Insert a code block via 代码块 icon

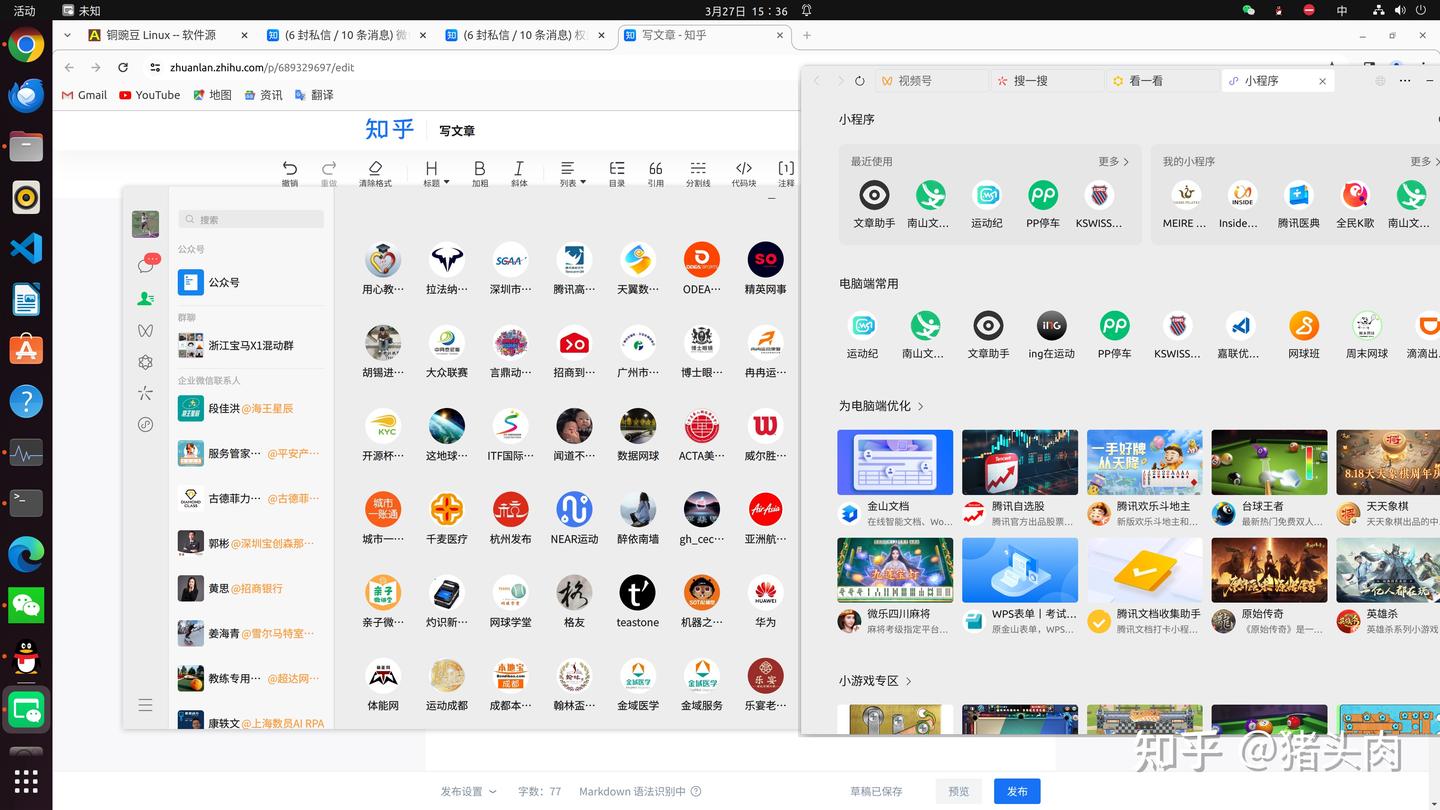[x=744, y=169]
